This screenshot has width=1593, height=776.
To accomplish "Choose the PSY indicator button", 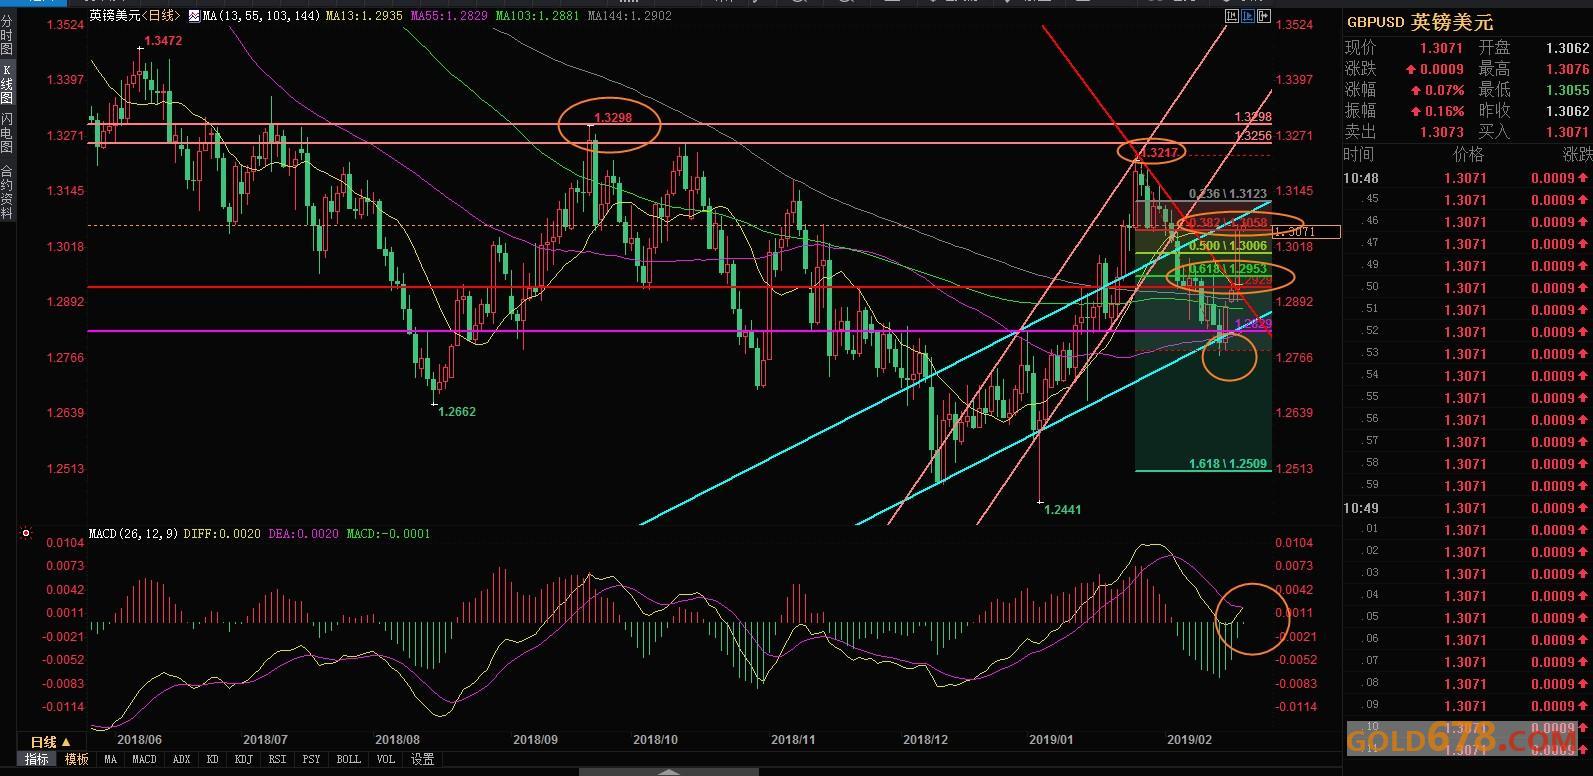I will (x=311, y=760).
